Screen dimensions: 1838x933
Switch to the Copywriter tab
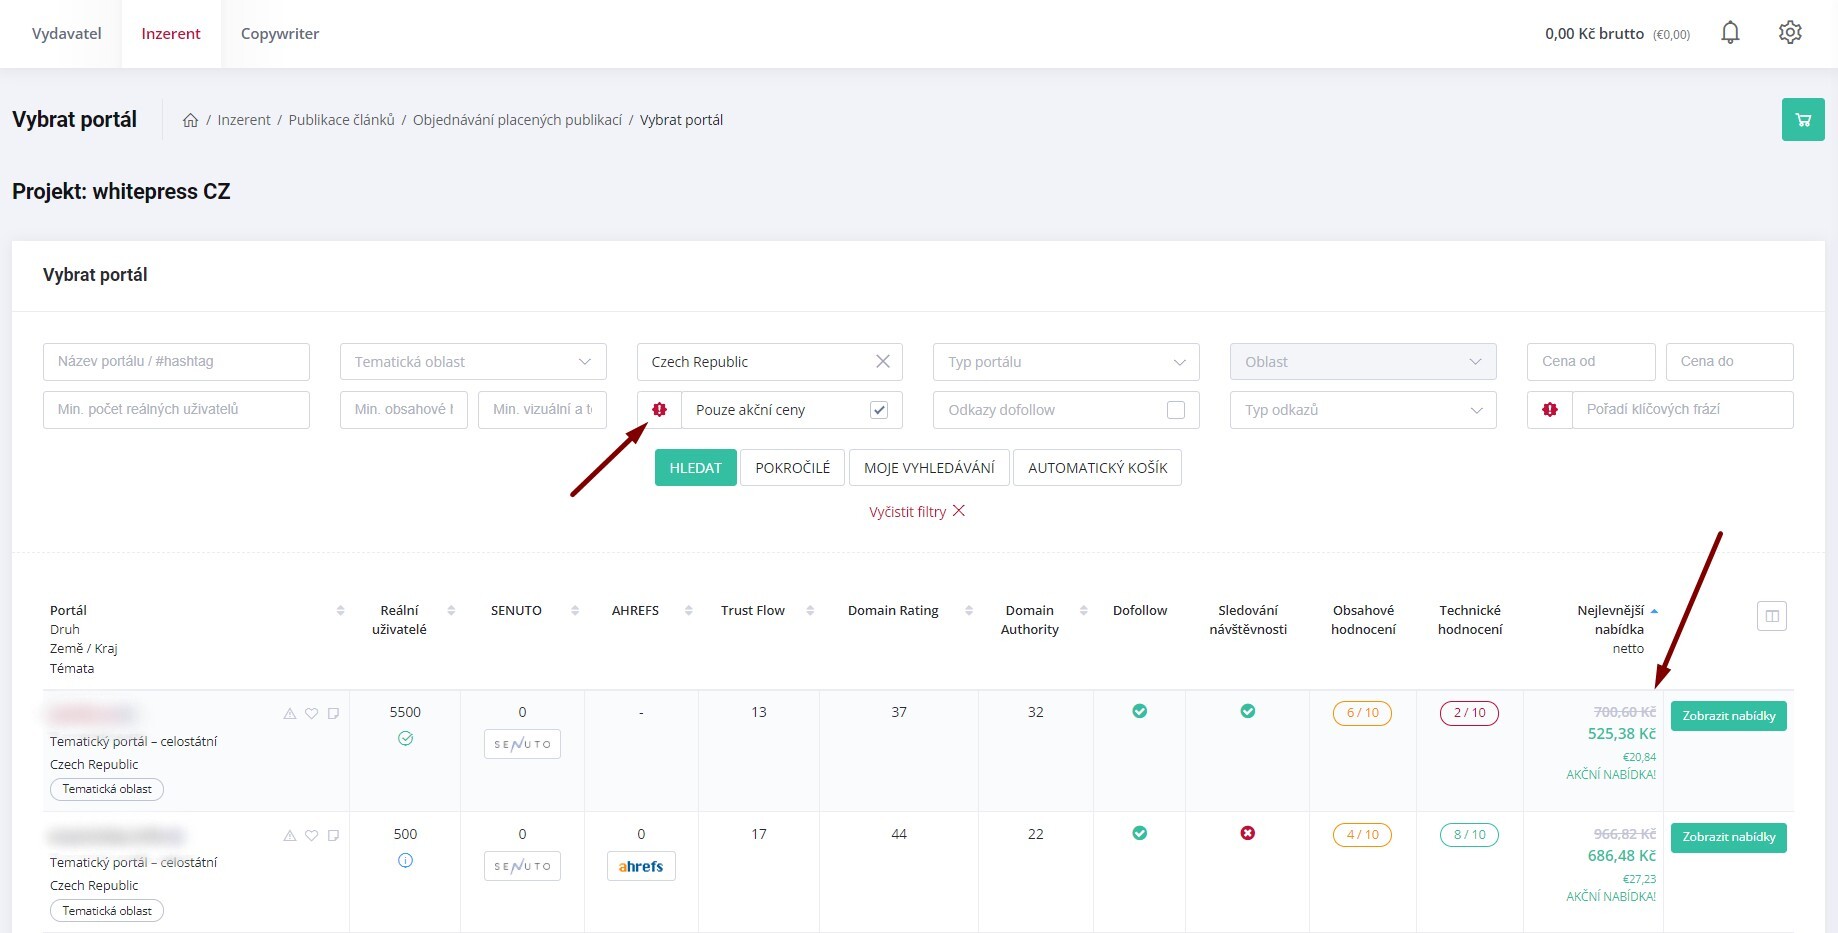(x=280, y=34)
